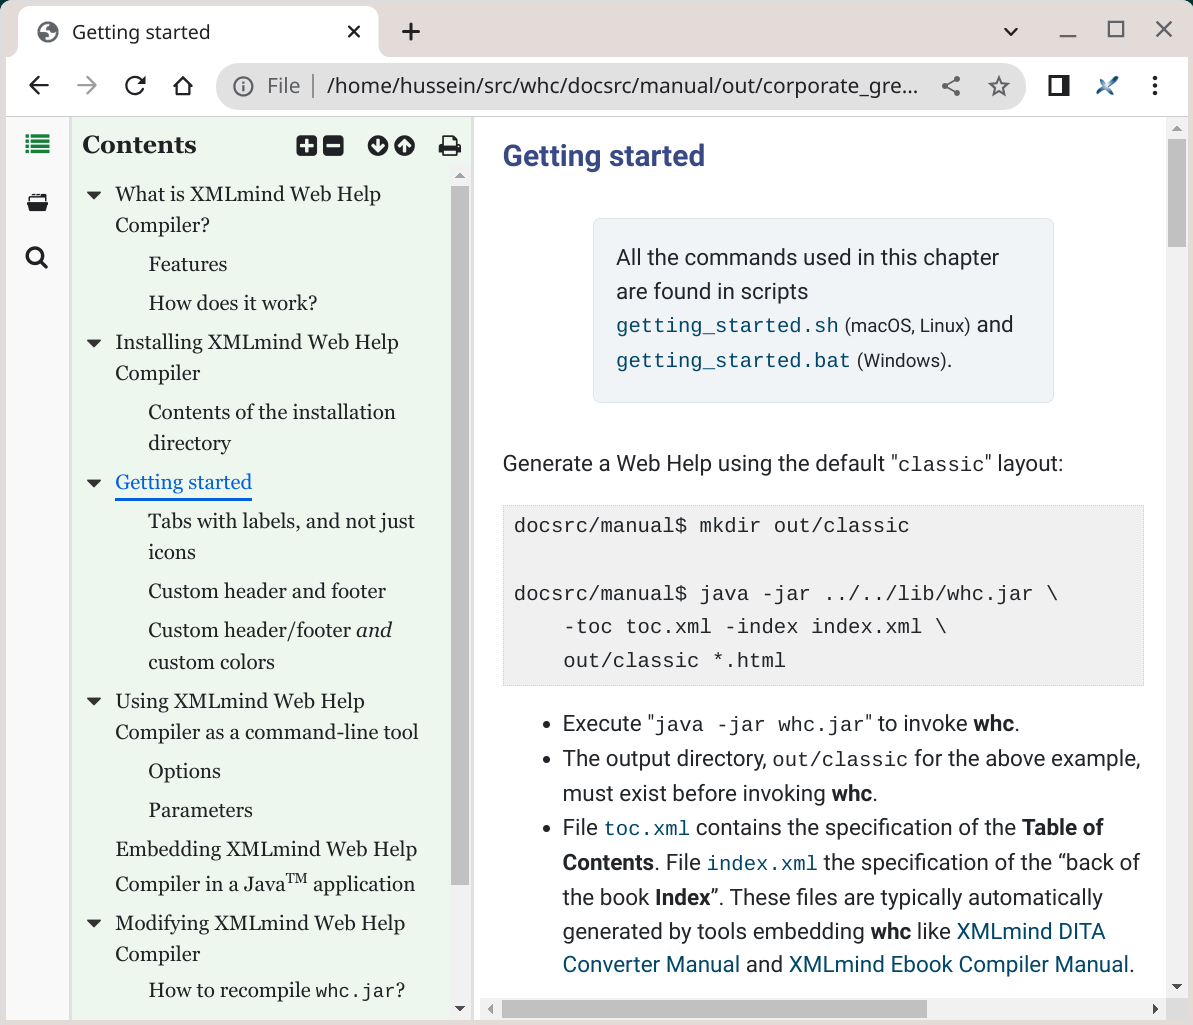The width and height of the screenshot is (1193, 1025).
Task: Toggle the browser side panel
Action: (1058, 86)
